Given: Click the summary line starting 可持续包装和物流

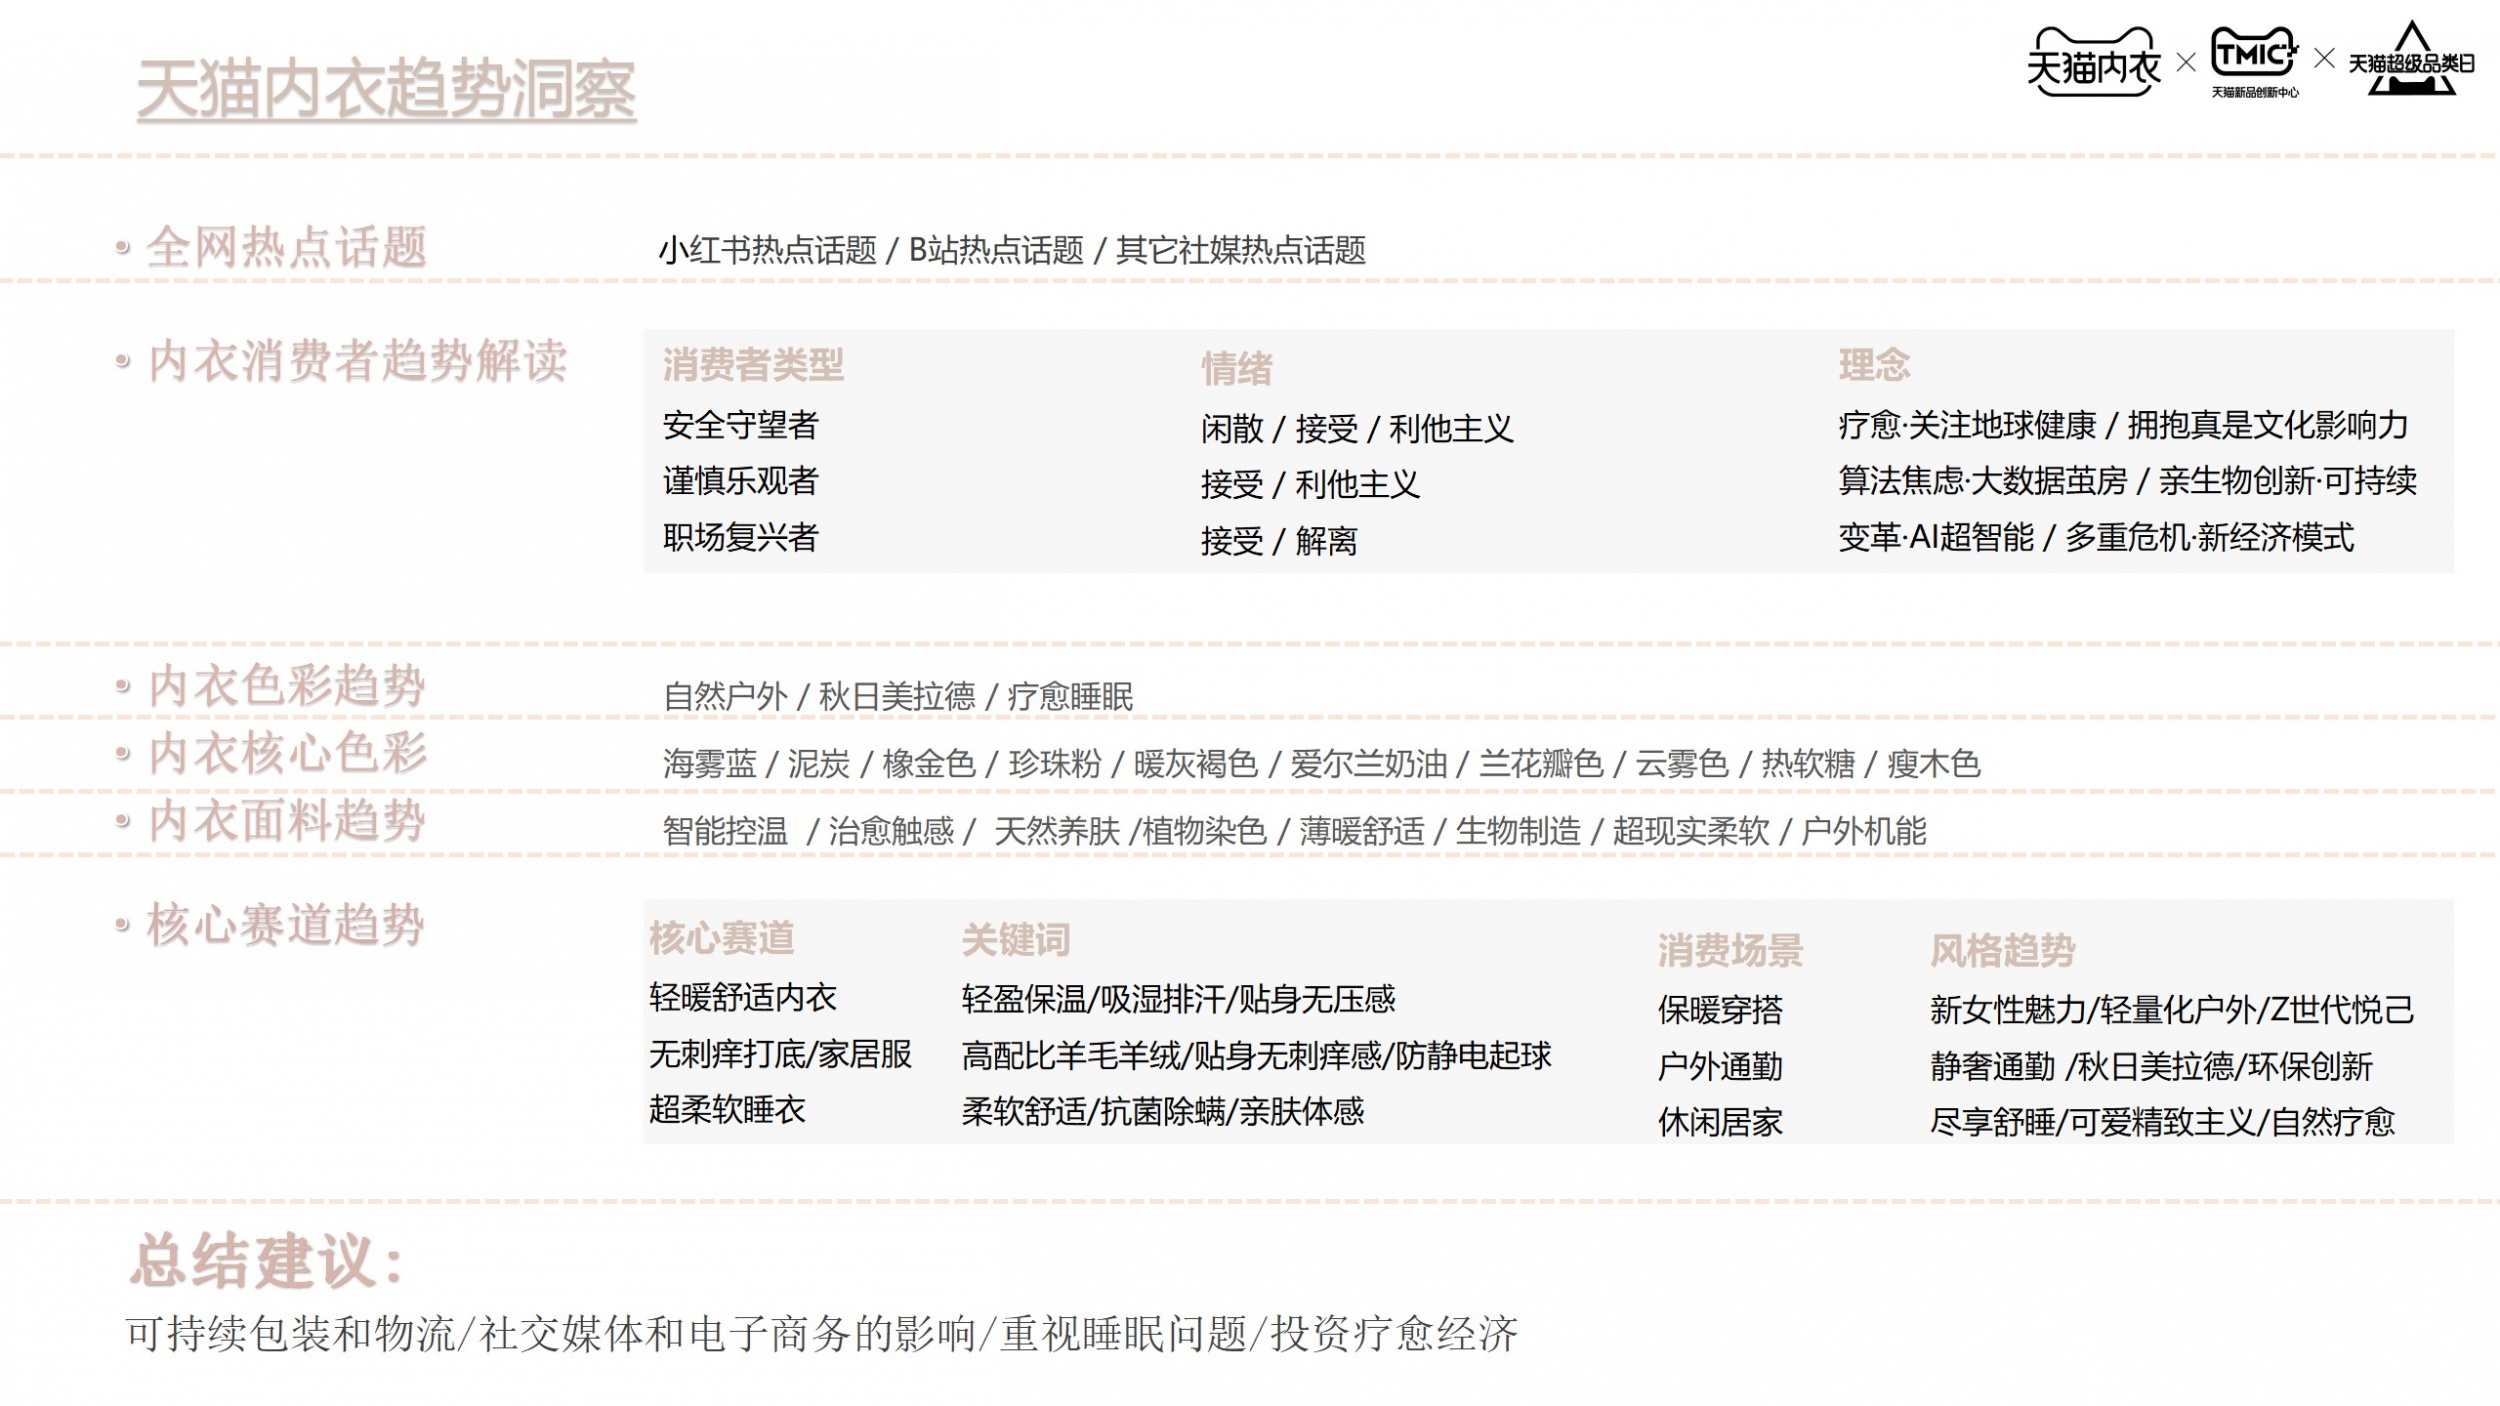Looking at the screenshot, I should click(x=822, y=1334).
